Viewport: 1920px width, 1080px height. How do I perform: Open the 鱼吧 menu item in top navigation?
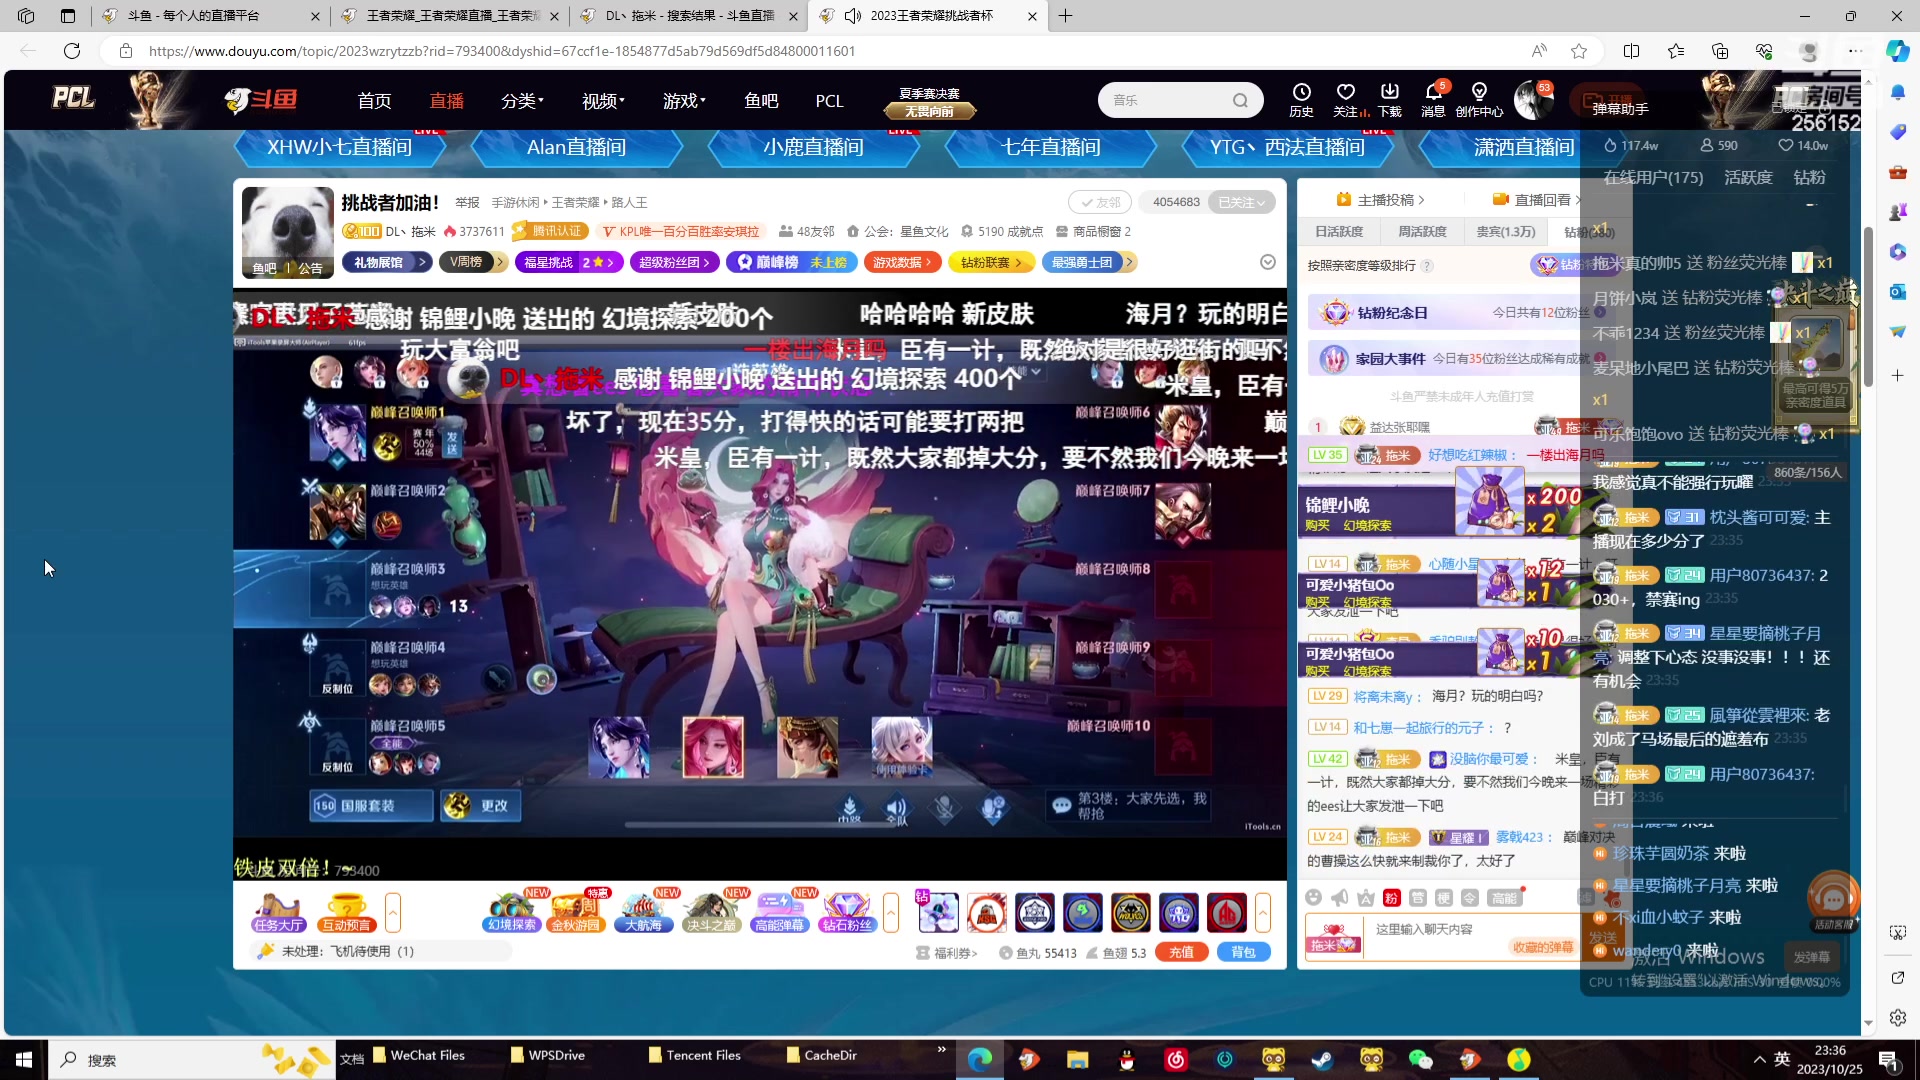[x=762, y=100]
